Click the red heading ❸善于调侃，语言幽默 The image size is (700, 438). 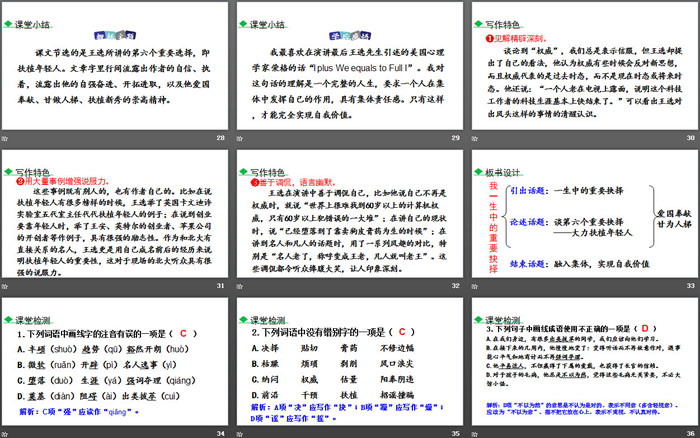[294, 183]
